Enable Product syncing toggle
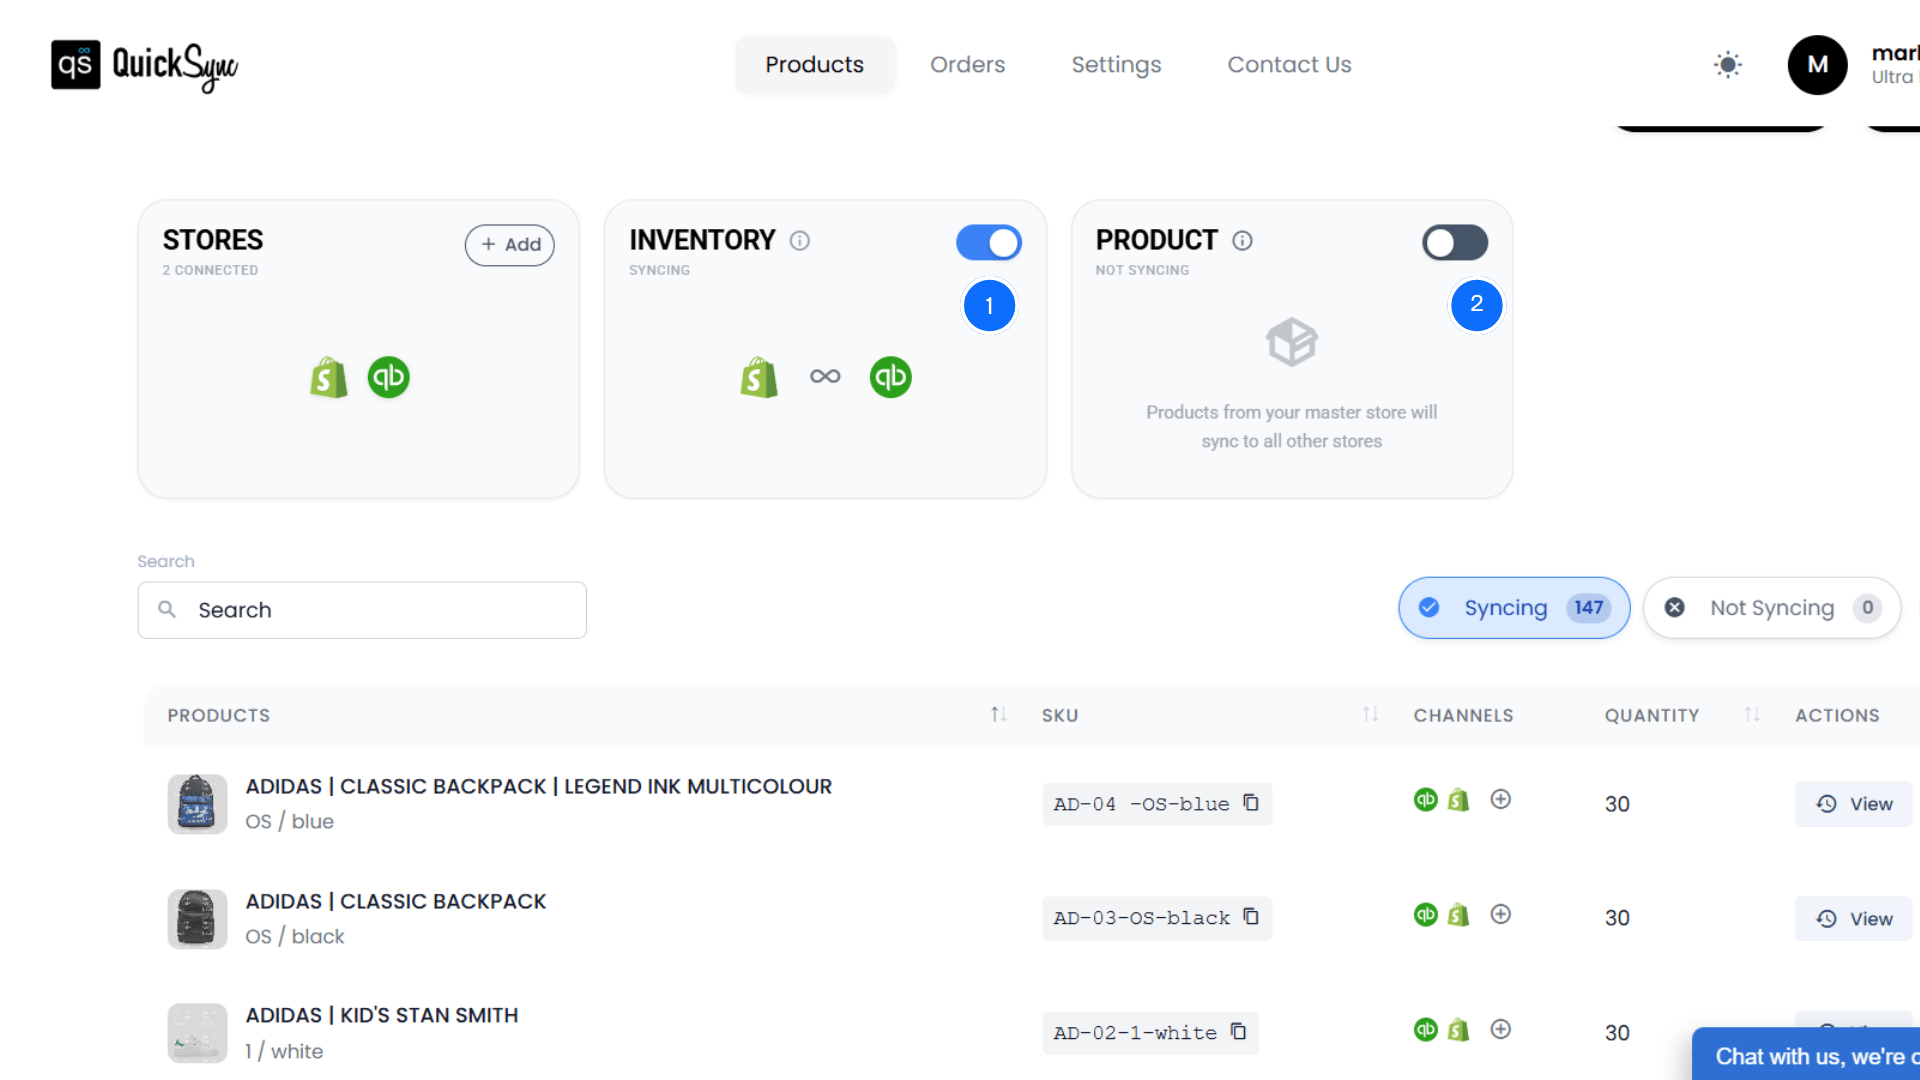1920x1080 pixels. click(1455, 242)
